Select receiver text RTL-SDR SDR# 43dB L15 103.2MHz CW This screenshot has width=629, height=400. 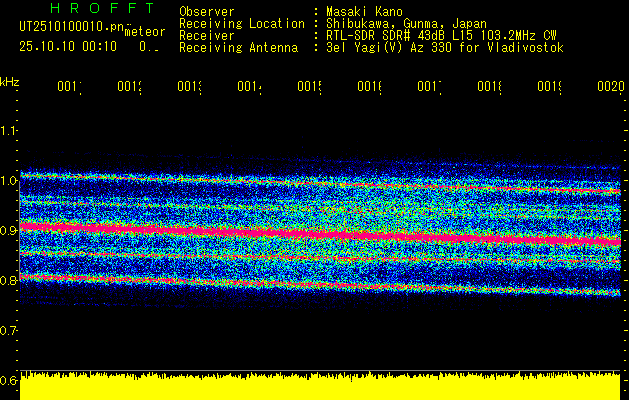tap(441, 36)
